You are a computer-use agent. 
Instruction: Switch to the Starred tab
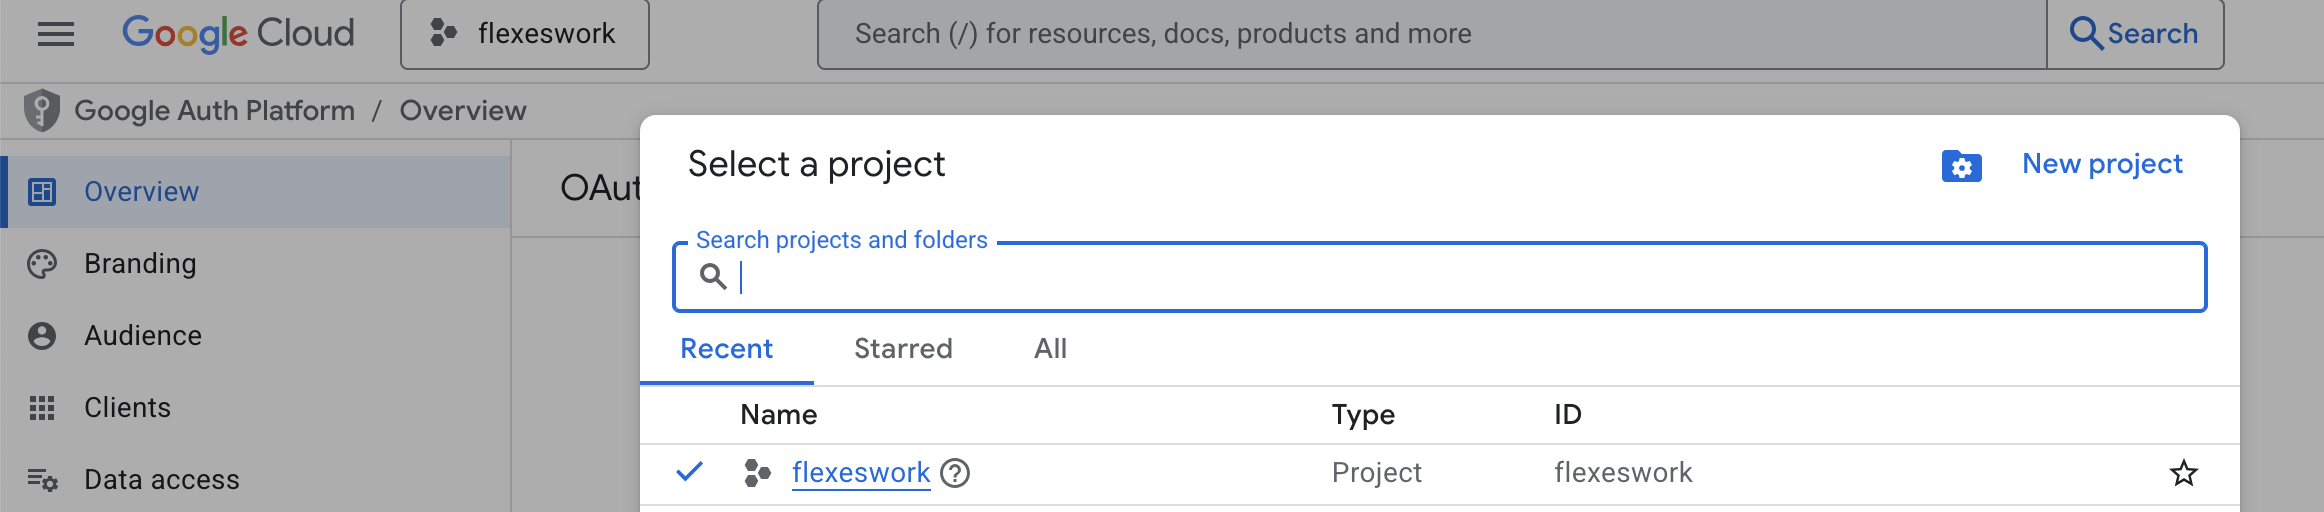pos(903,349)
